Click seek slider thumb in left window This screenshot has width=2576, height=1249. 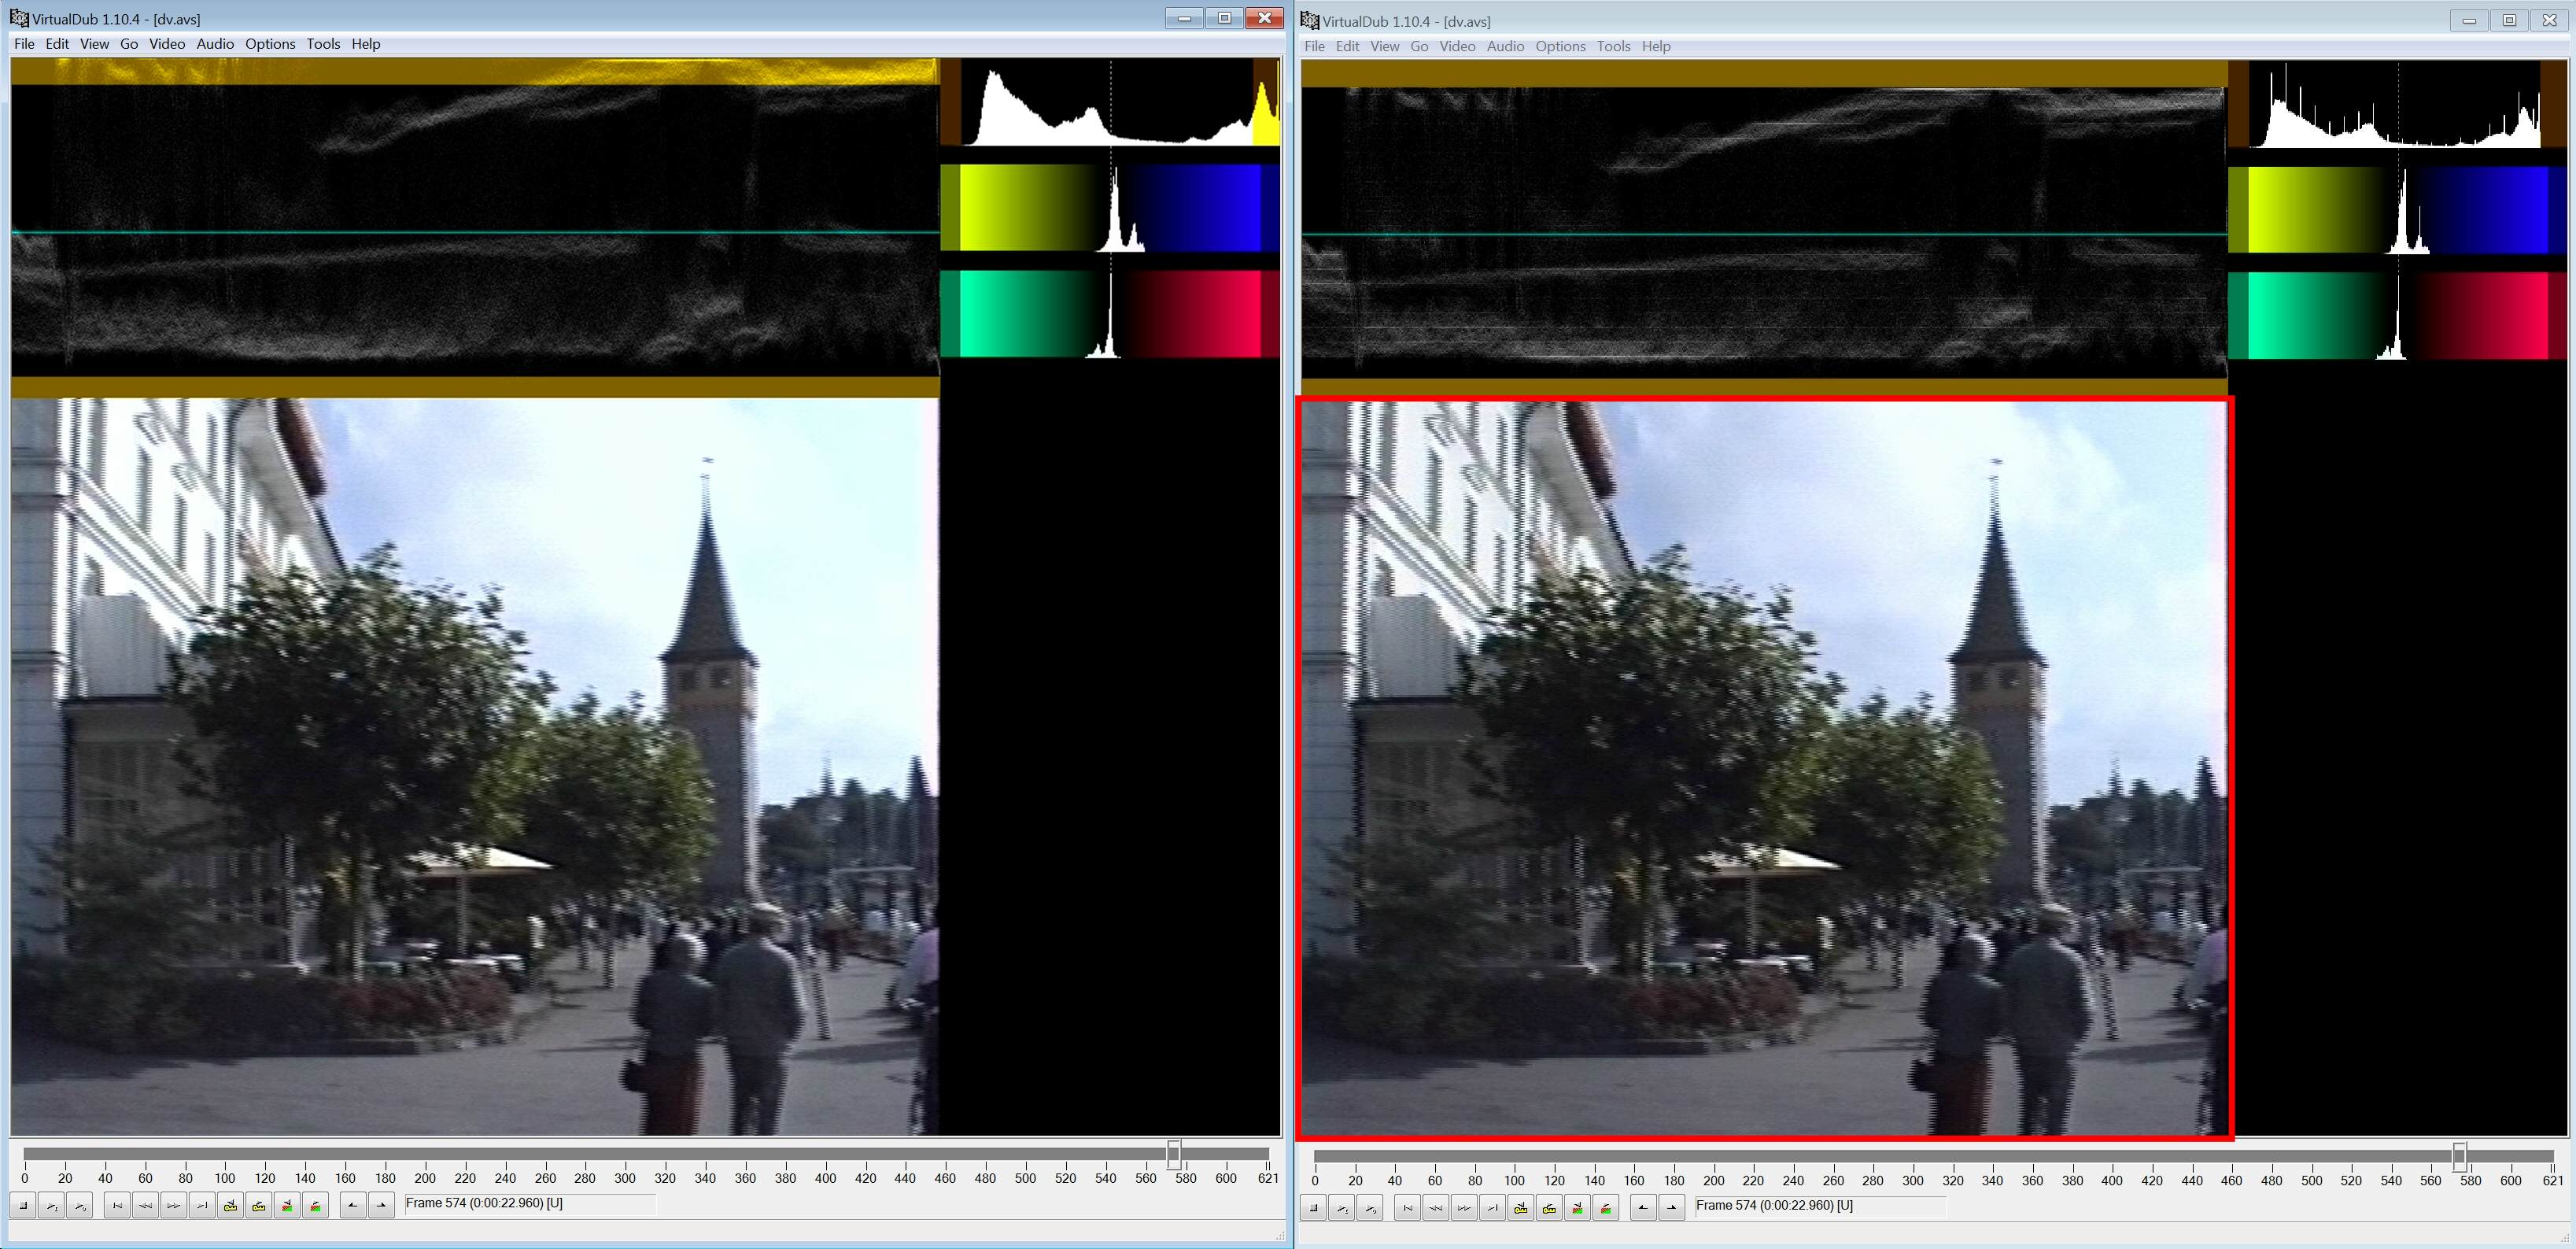(1174, 1154)
